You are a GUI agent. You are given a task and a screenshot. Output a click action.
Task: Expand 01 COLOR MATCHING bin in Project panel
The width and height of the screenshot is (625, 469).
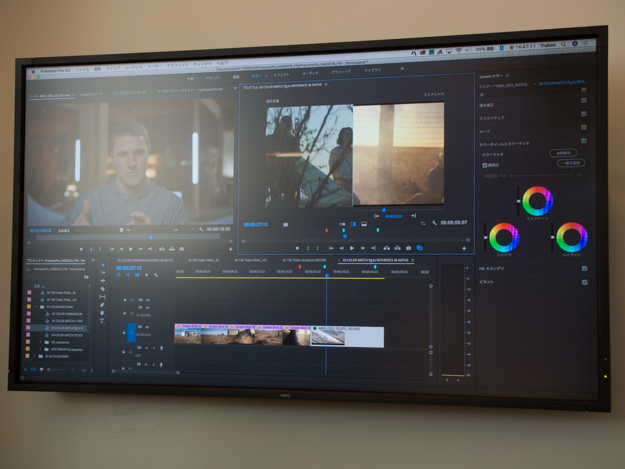(x=36, y=307)
